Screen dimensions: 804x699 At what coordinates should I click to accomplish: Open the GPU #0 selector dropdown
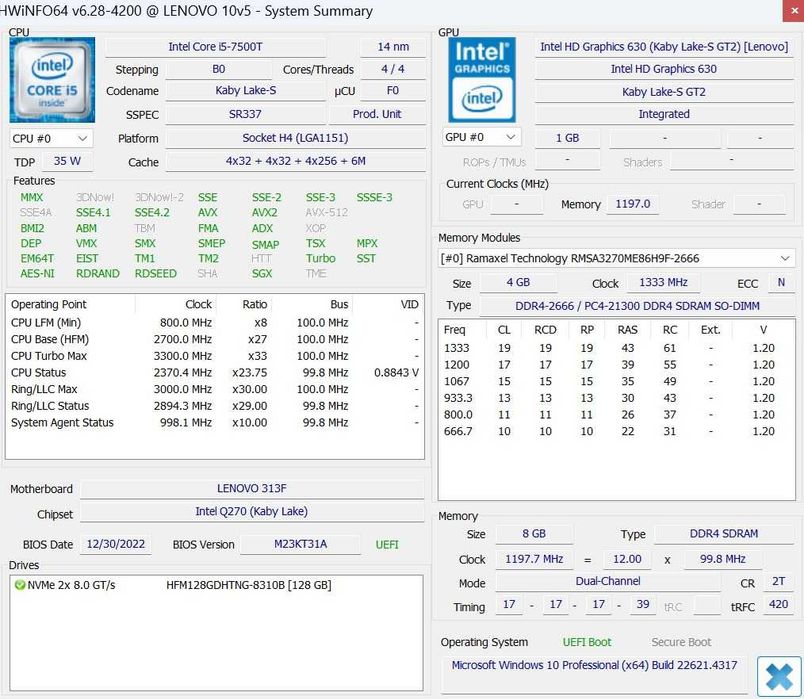point(481,137)
